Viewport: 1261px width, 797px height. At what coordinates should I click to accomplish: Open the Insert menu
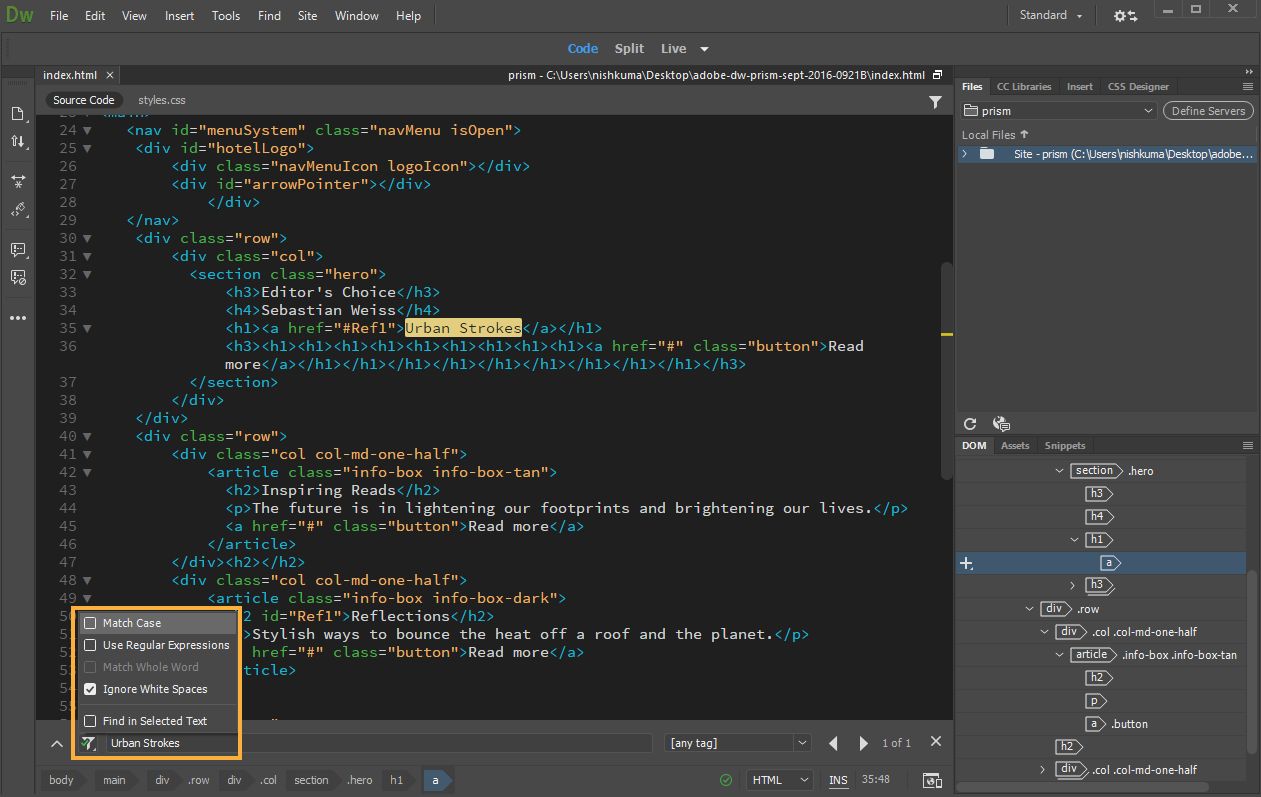click(x=180, y=16)
